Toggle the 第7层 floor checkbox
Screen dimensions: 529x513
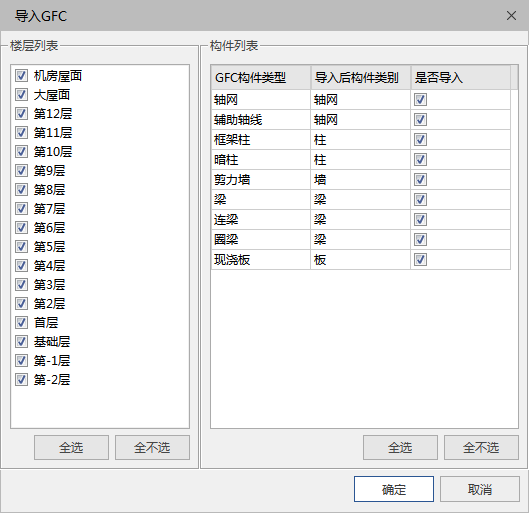21,209
